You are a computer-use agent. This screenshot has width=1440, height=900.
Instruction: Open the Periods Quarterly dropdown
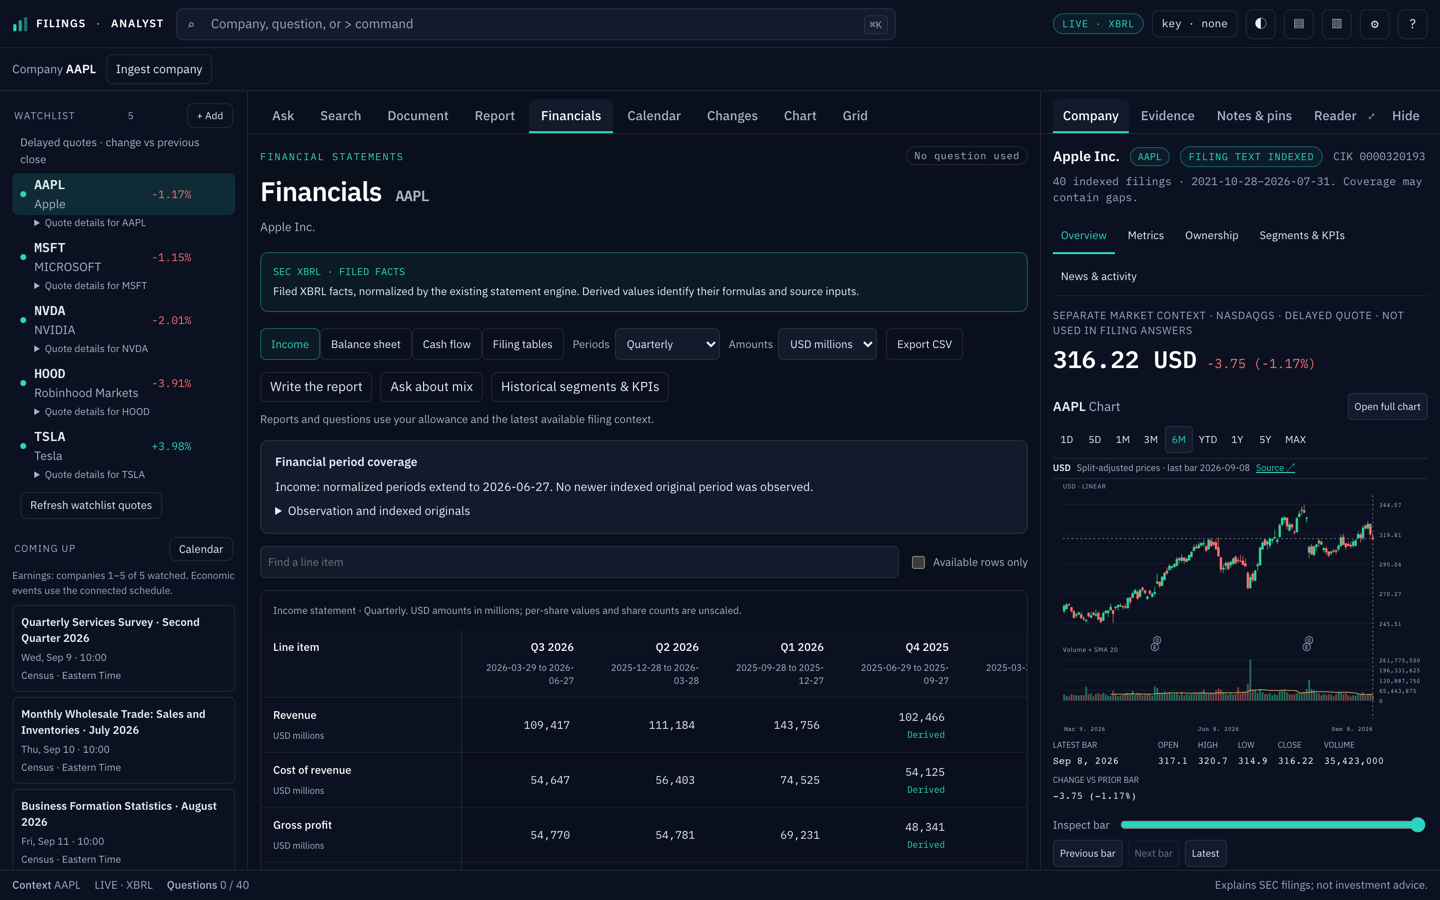coord(667,344)
